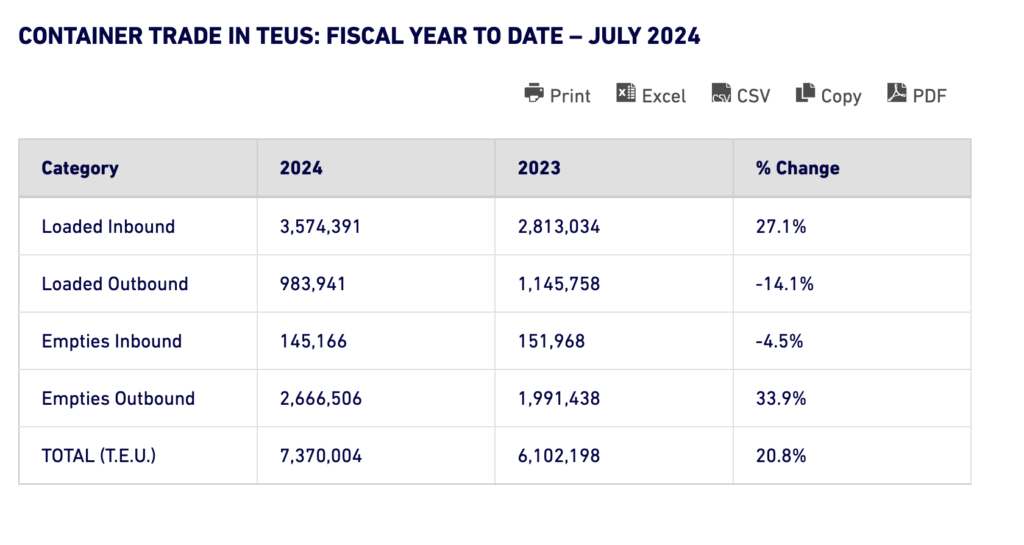Click the Loaded Outbound row label
Screen dimensions: 1024x545
click(x=115, y=284)
